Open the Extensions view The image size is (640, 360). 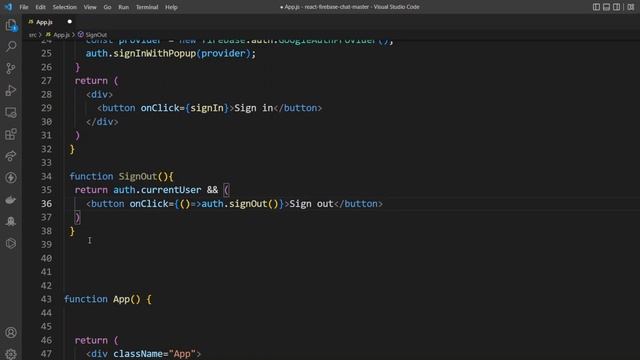click(x=11, y=134)
